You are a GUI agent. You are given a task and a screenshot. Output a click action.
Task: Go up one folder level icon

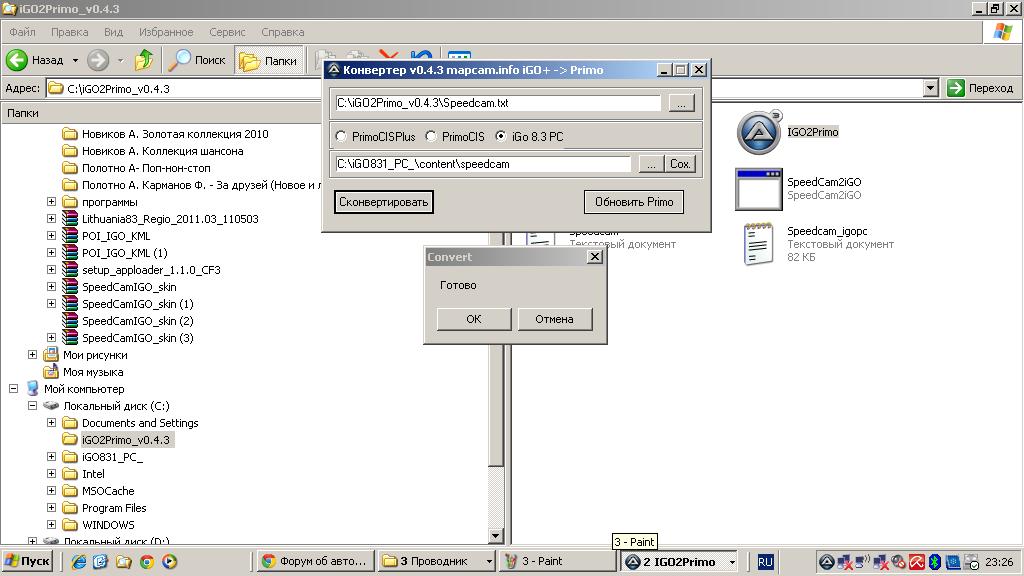144,60
